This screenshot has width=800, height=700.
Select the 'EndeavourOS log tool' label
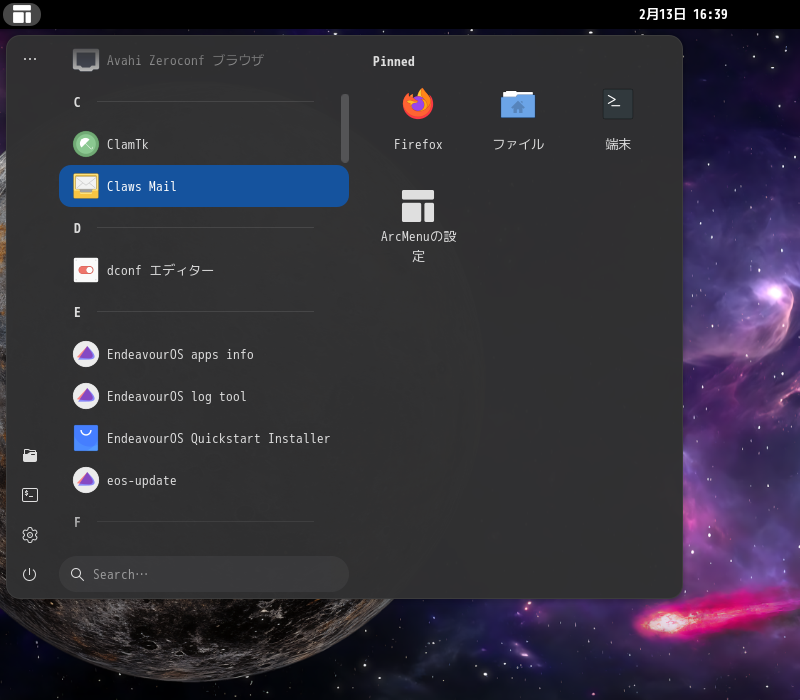tap(177, 396)
